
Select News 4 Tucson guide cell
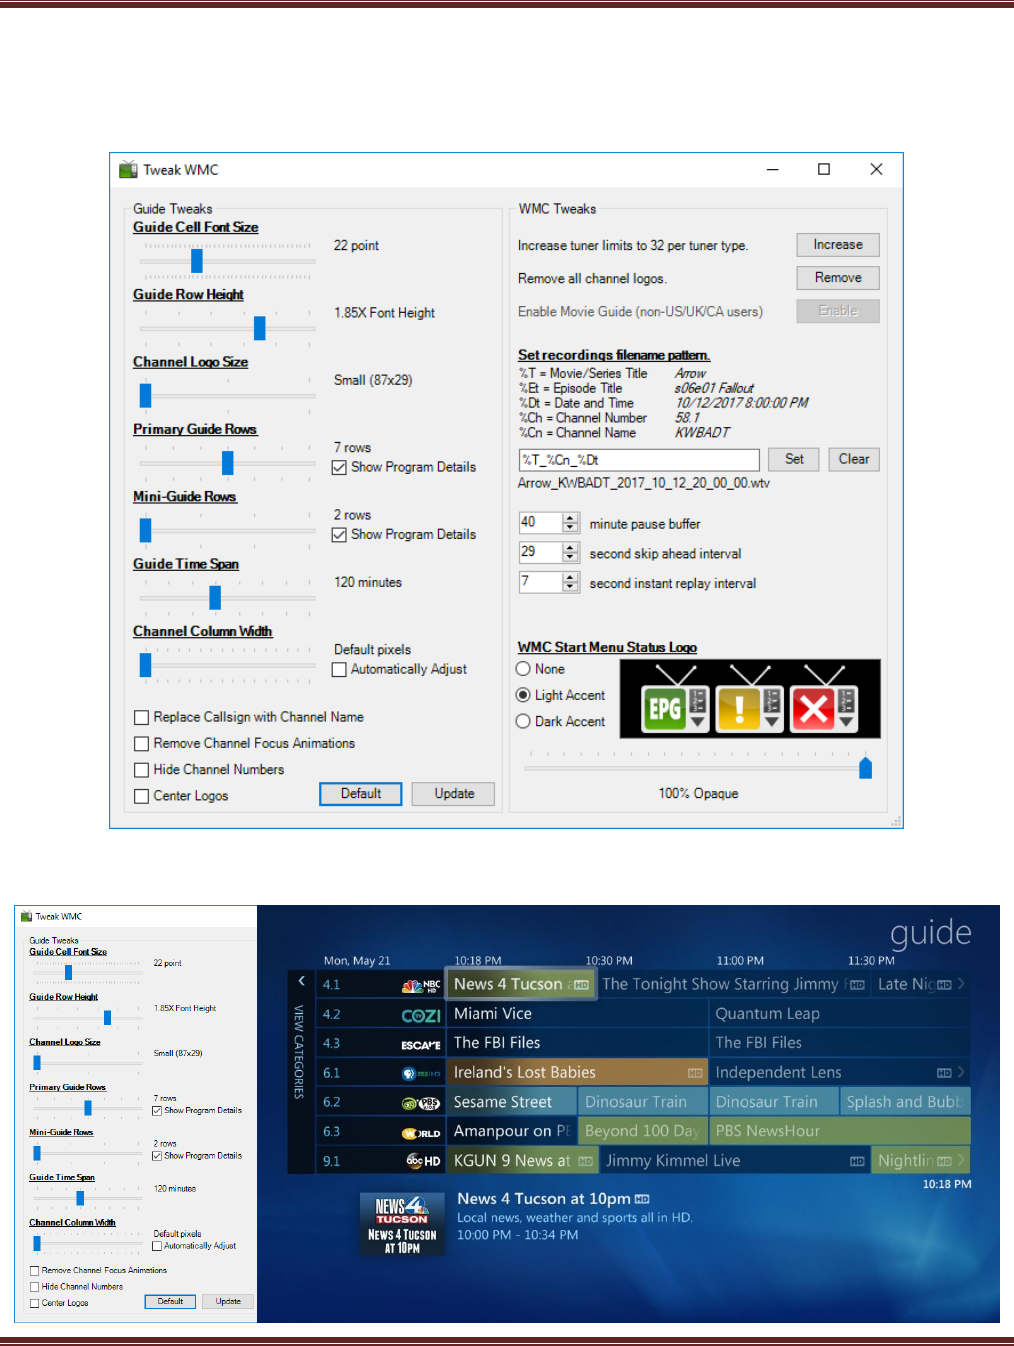point(521,984)
